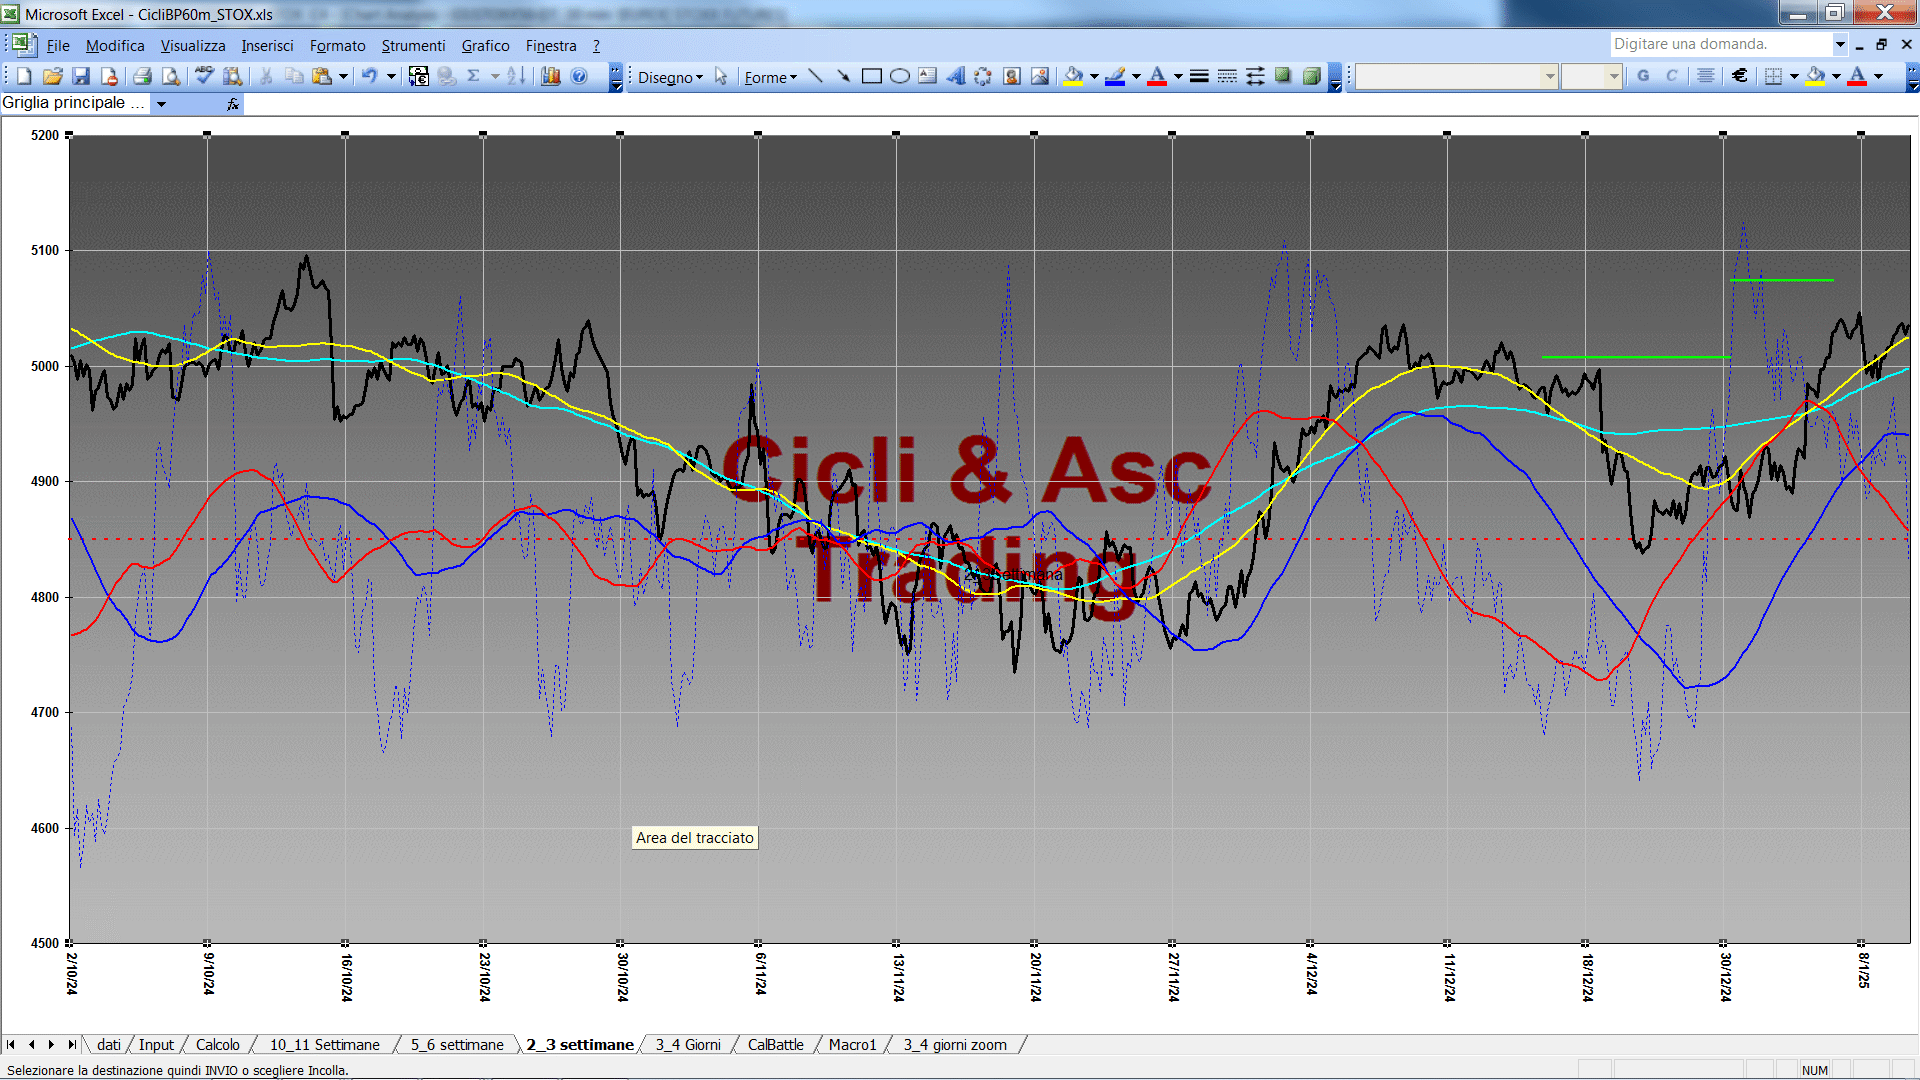Switch to the Calcolo sheet tab
Screen dimensions: 1920x1080
tap(217, 1045)
